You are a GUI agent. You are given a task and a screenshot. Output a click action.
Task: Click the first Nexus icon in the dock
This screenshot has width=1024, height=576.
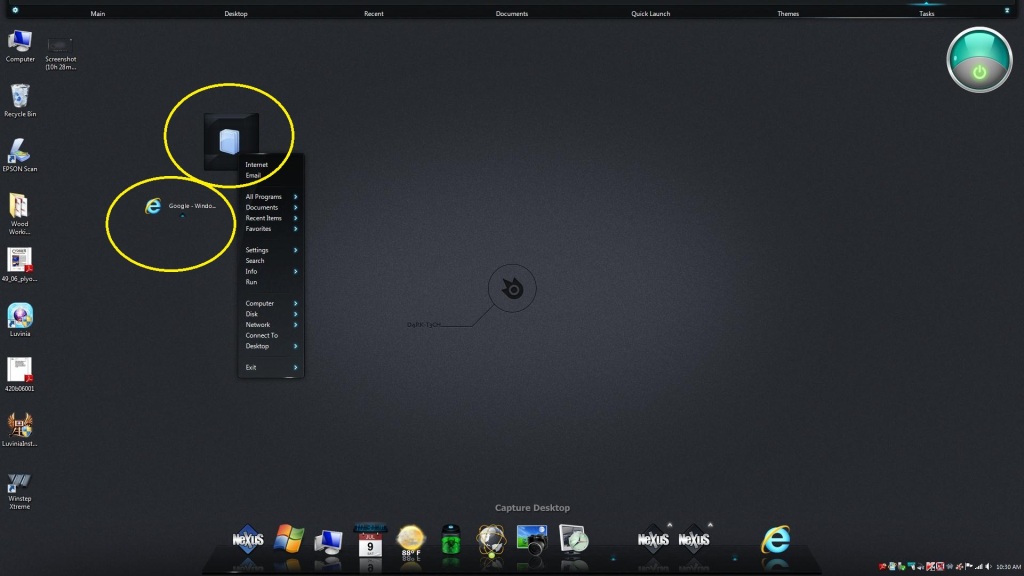[x=247, y=540]
